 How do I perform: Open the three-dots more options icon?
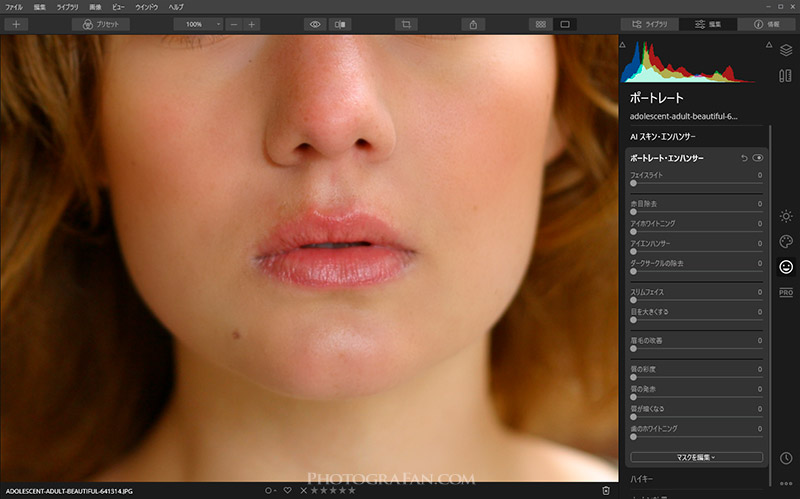(786, 484)
